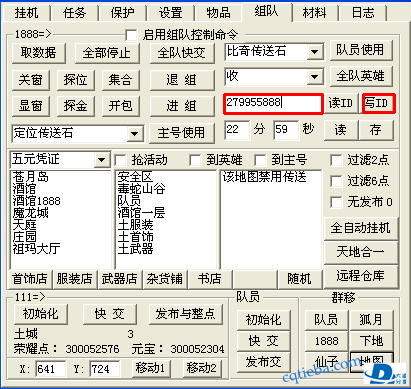This screenshot has height=389, width=411.
Task: Select 毒蛇山谷 in the middle list
Action: (141, 189)
